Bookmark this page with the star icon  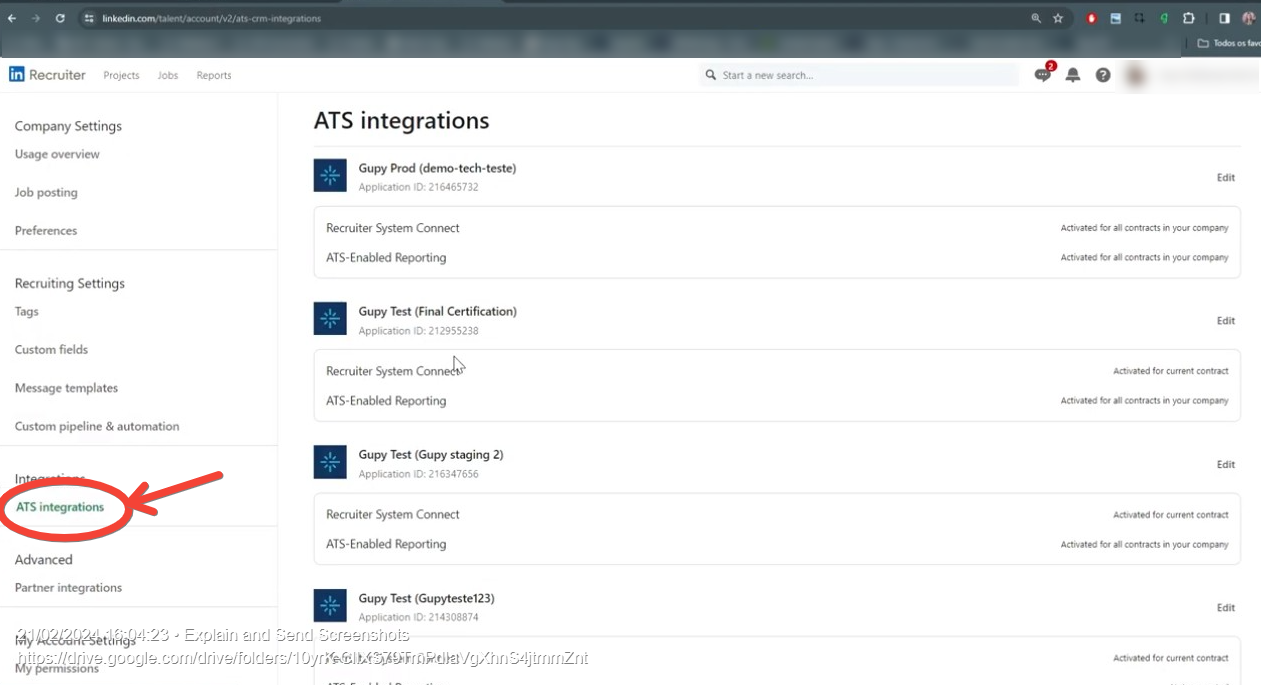tap(1058, 18)
